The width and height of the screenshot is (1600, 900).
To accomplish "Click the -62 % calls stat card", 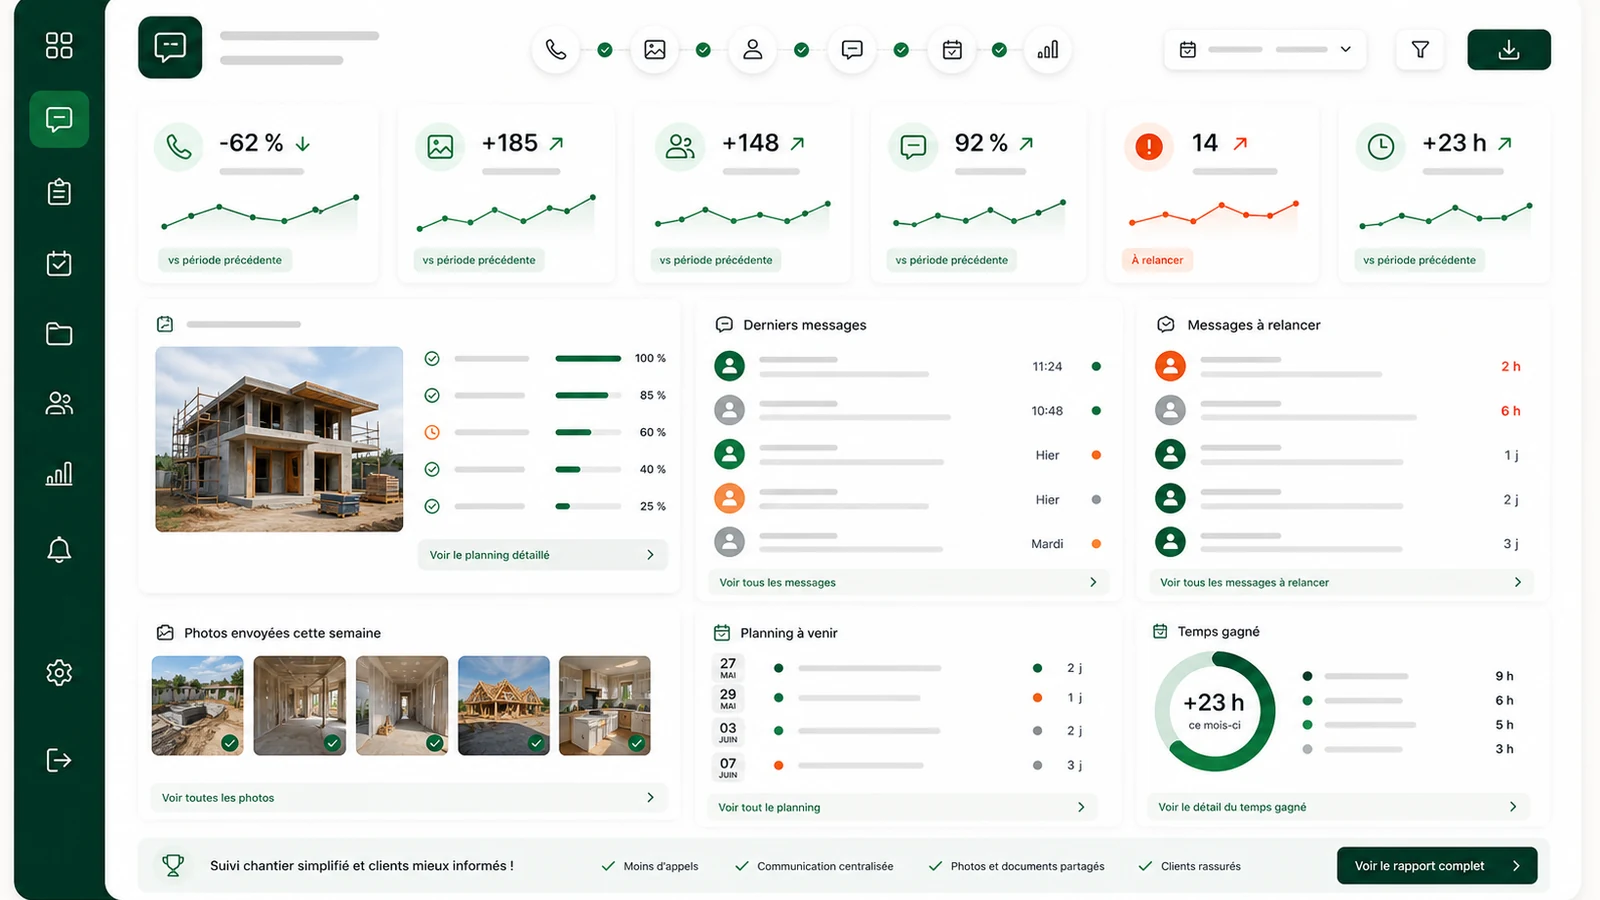I will click(258, 196).
